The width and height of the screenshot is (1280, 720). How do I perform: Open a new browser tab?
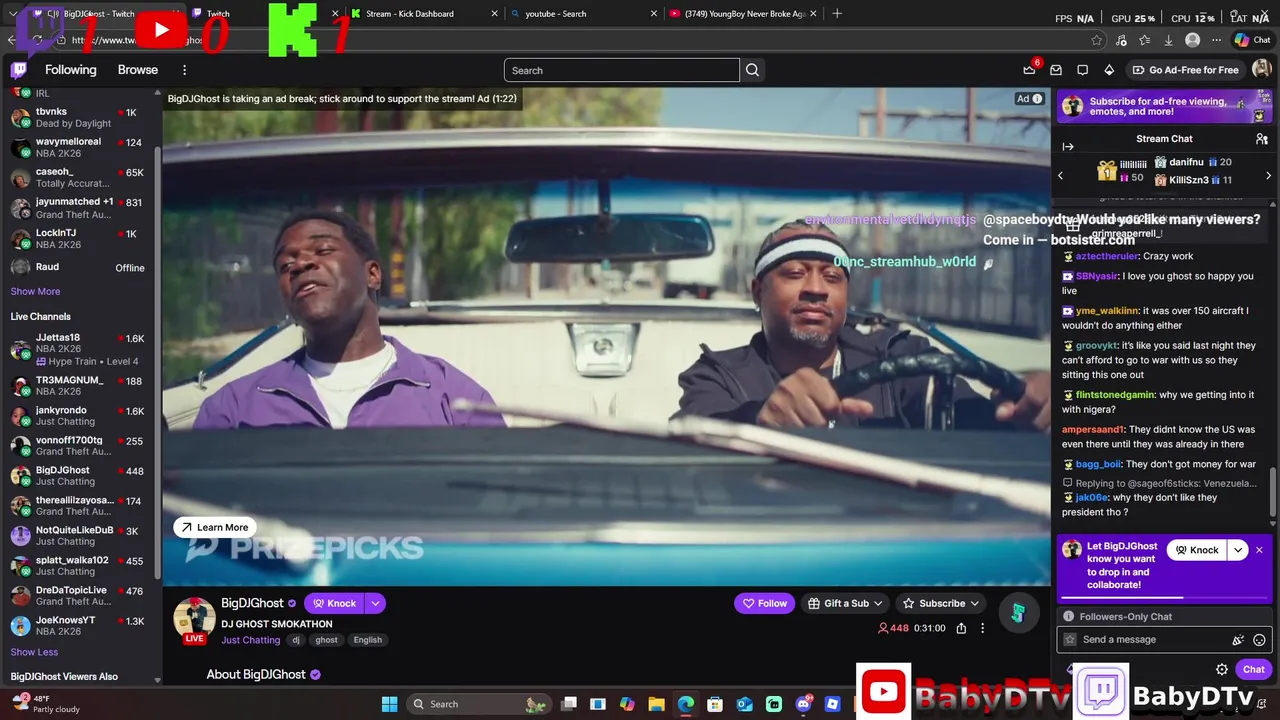(x=837, y=14)
